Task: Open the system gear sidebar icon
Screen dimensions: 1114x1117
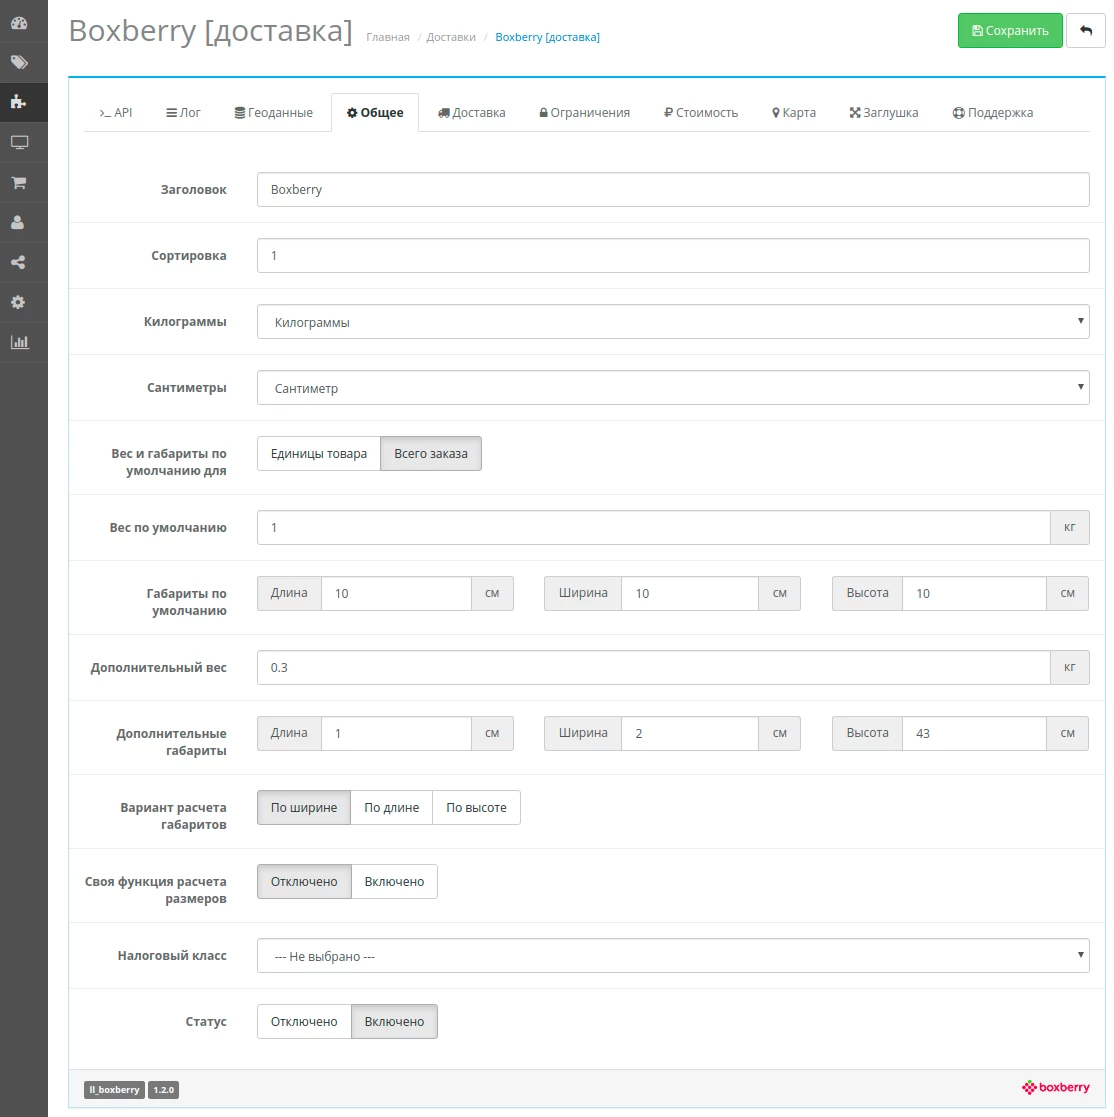Action: [x=19, y=302]
